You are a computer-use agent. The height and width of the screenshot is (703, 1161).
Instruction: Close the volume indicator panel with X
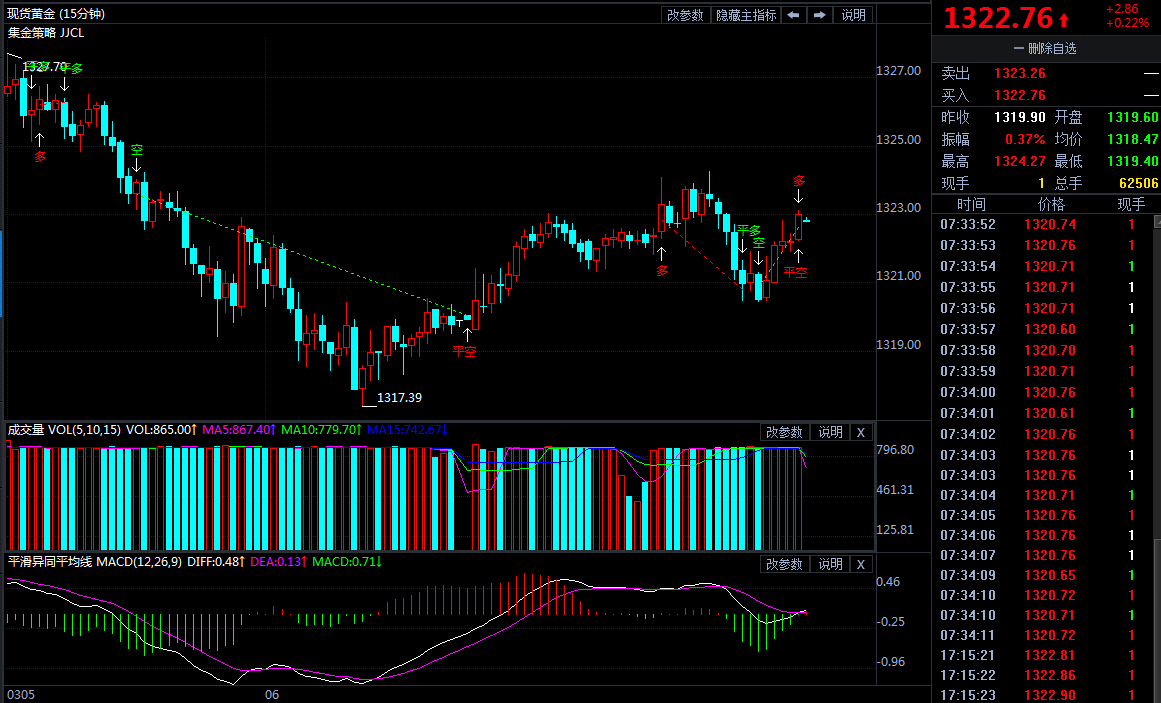pyautogui.click(x=860, y=432)
